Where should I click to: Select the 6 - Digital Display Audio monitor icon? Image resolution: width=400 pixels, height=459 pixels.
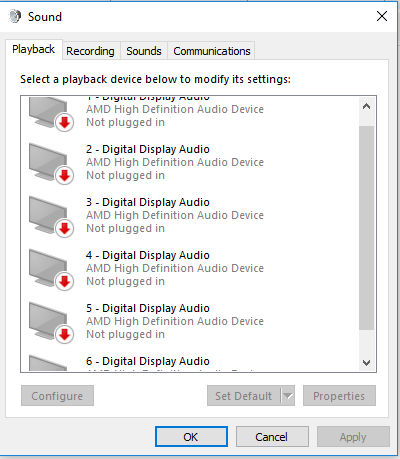(x=48, y=363)
